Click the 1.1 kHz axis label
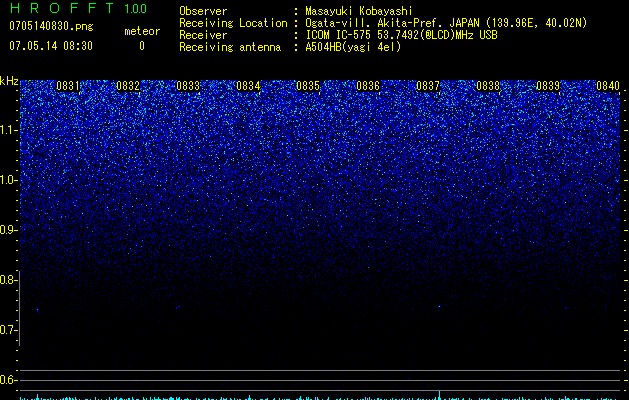The width and height of the screenshot is (629, 400). (8, 130)
